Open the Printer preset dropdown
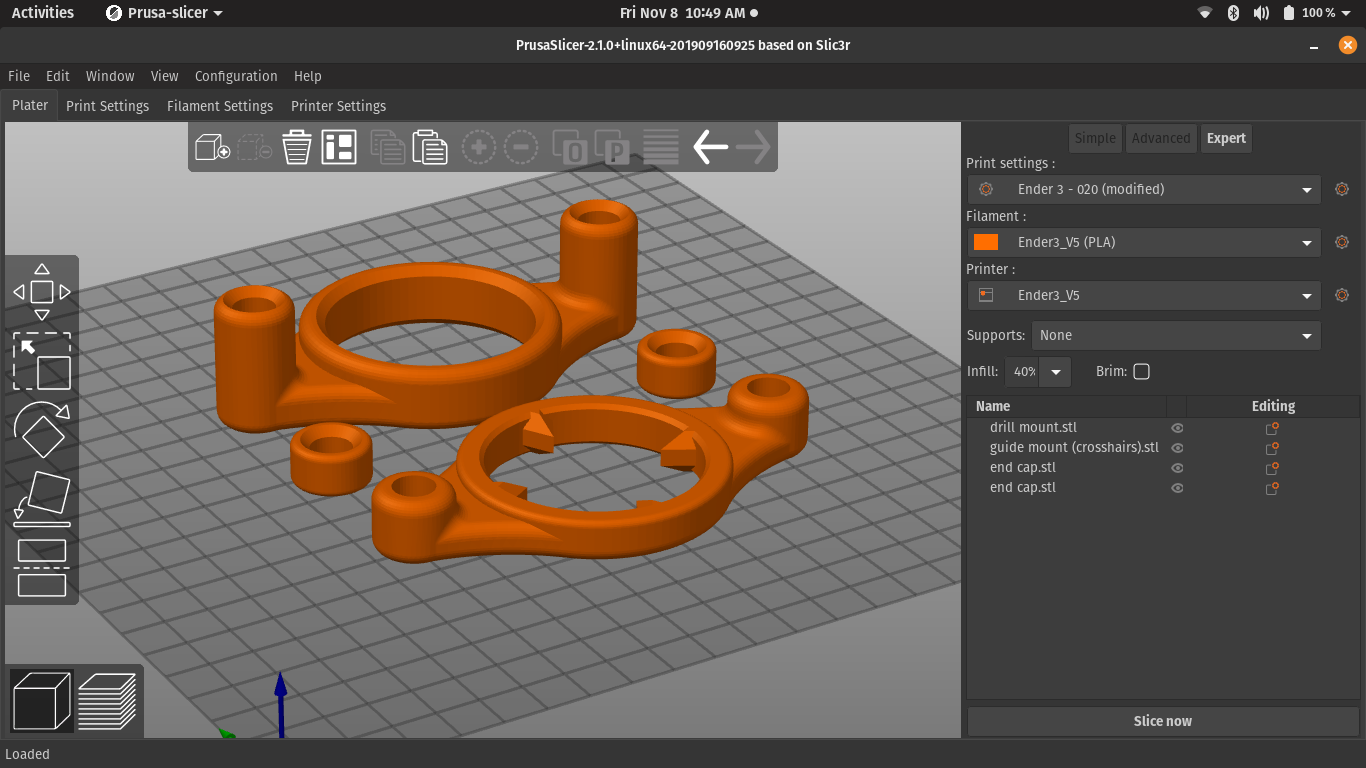The image size is (1366, 768). click(x=1144, y=295)
